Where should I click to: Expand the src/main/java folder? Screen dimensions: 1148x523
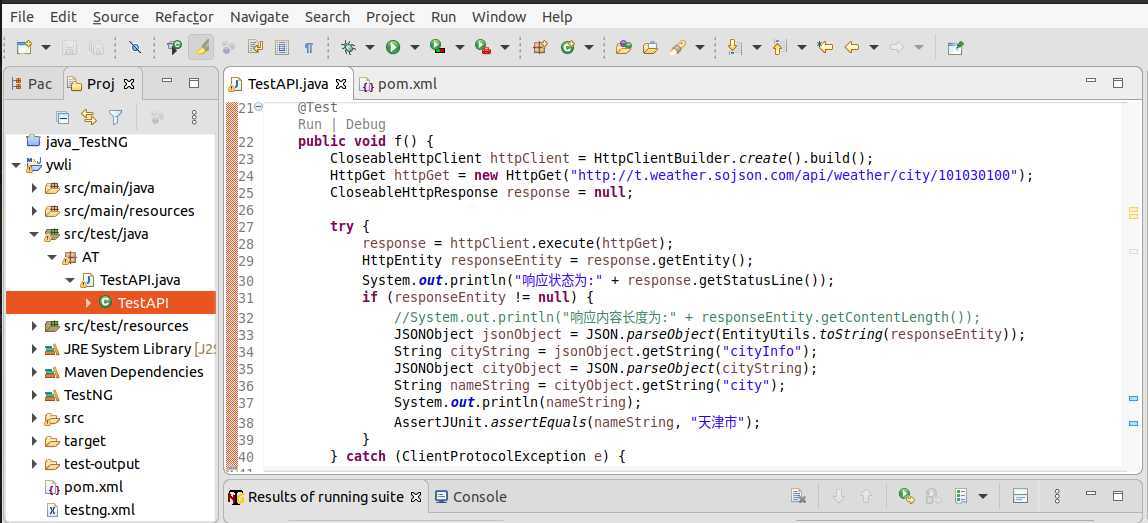(x=34, y=188)
